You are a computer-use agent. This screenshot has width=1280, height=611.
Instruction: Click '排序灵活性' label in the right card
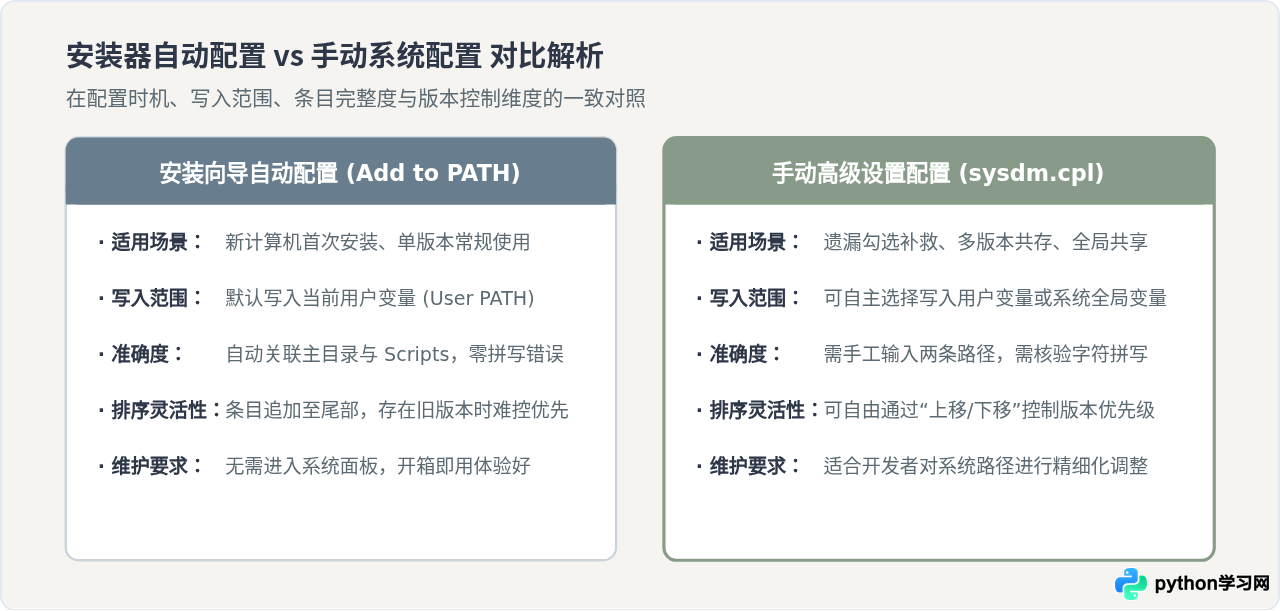click(757, 410)
